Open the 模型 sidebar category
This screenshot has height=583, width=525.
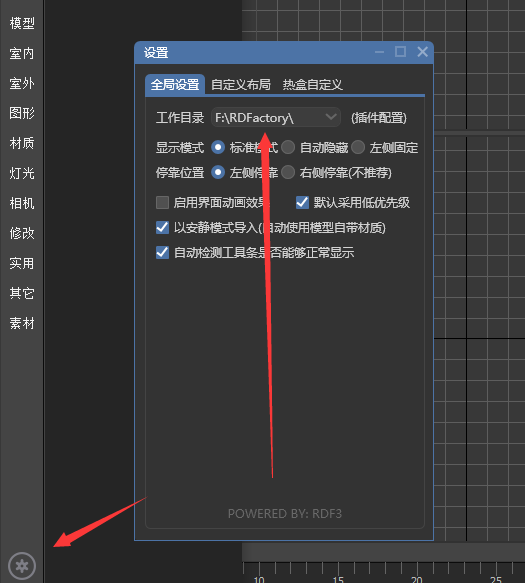(22, 23)
